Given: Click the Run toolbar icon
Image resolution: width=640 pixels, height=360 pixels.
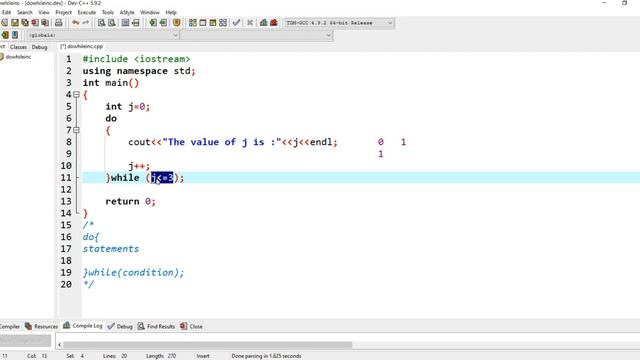Looking at the screenshot, I should click(203, 23).
